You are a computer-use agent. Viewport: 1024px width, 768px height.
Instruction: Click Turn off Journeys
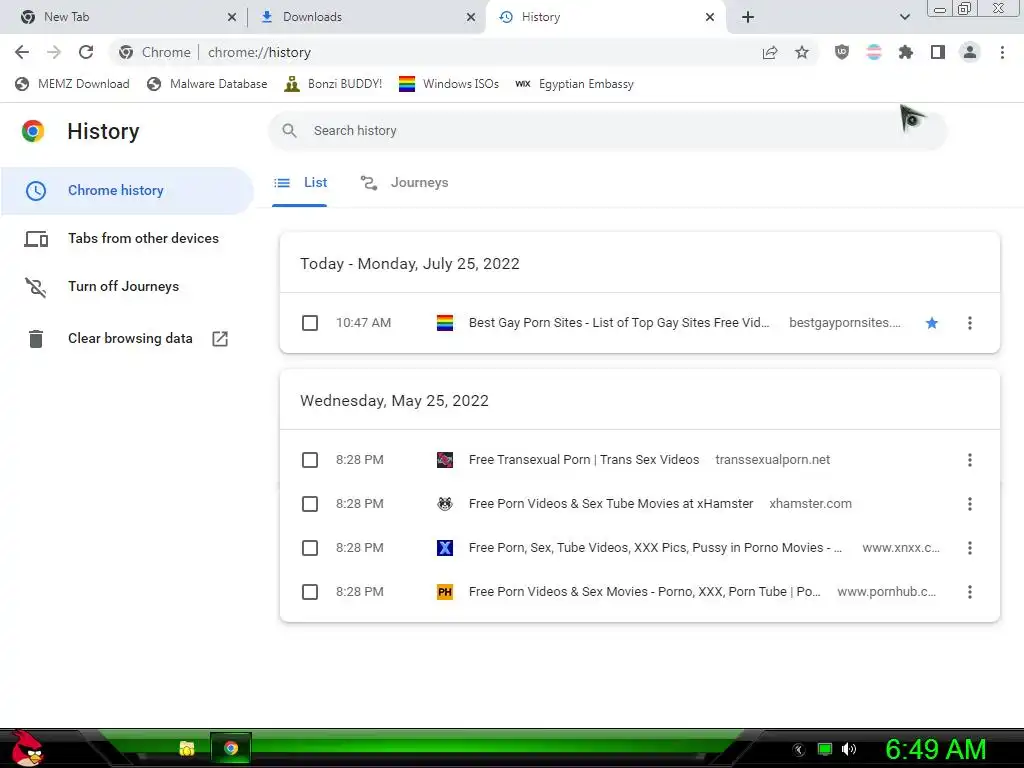click(x=127, y=287)
